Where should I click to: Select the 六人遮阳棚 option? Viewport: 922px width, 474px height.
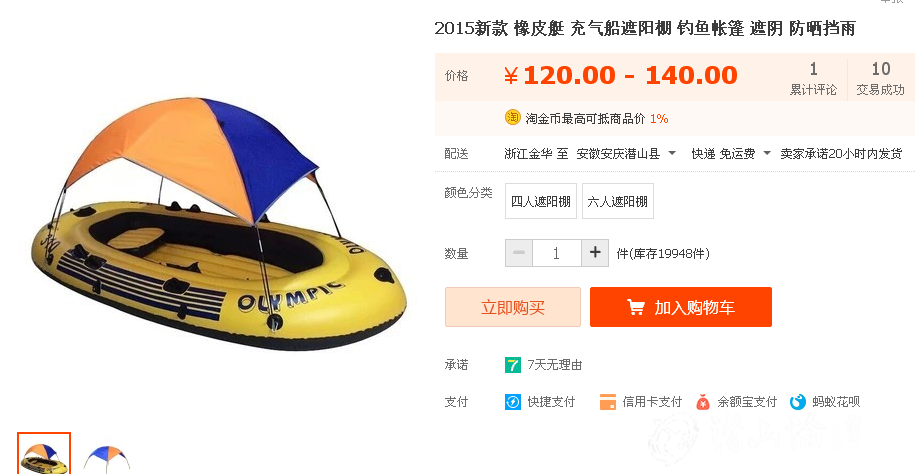(617, 201)
